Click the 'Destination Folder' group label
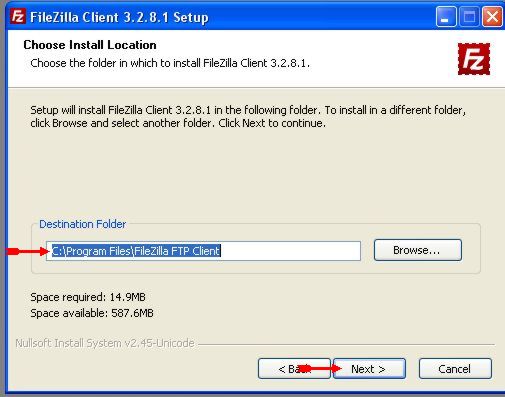505x397 pixels. pos(83,224)
